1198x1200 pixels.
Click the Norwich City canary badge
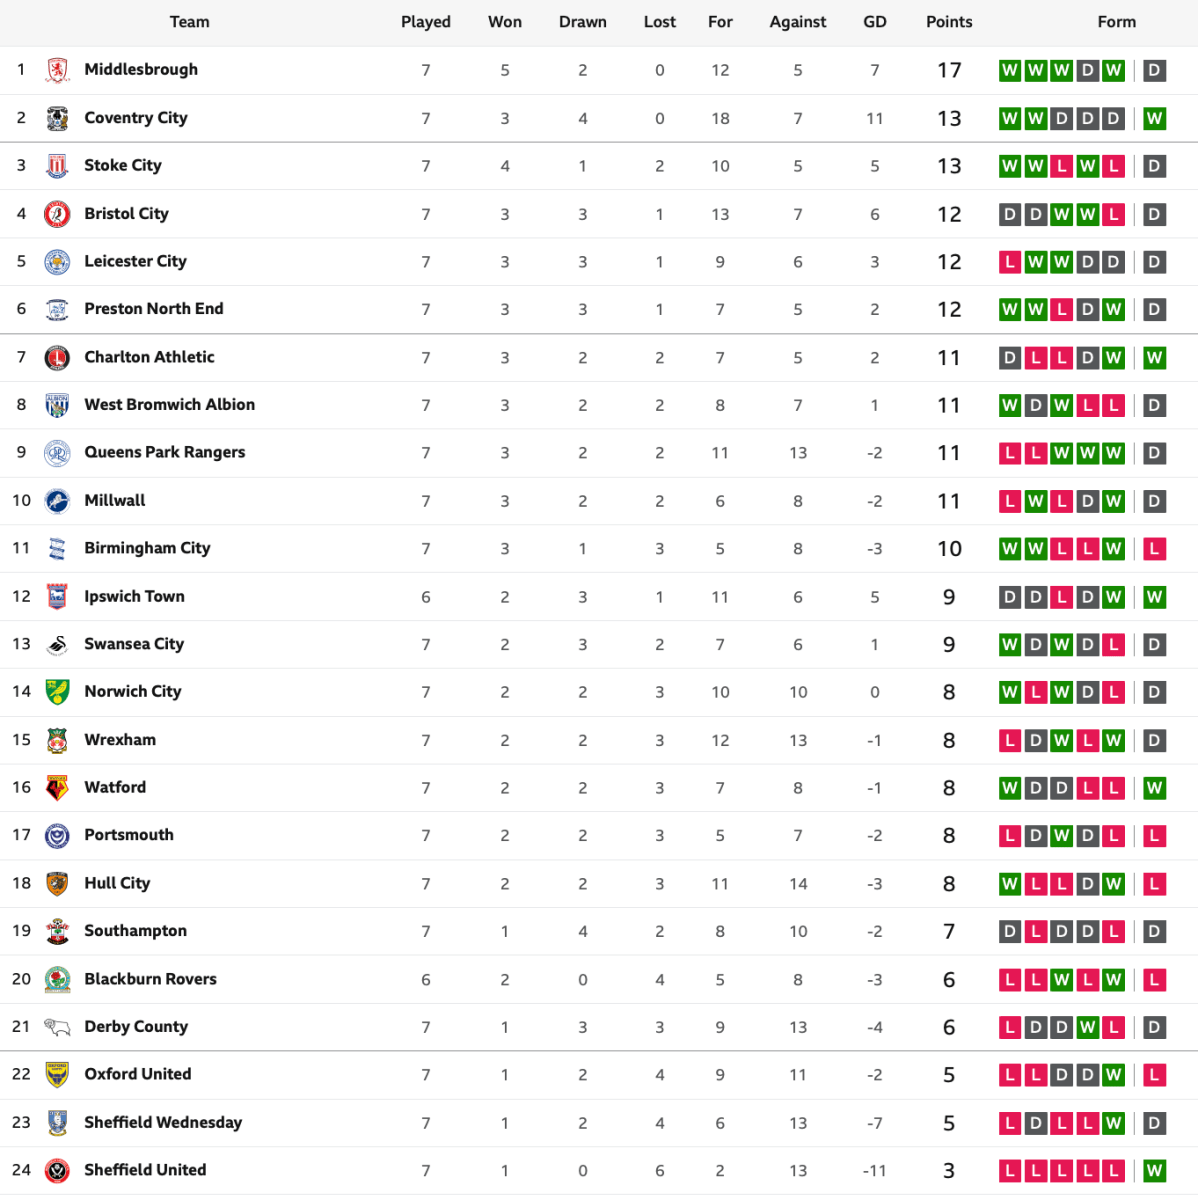[x=58, y=692]
